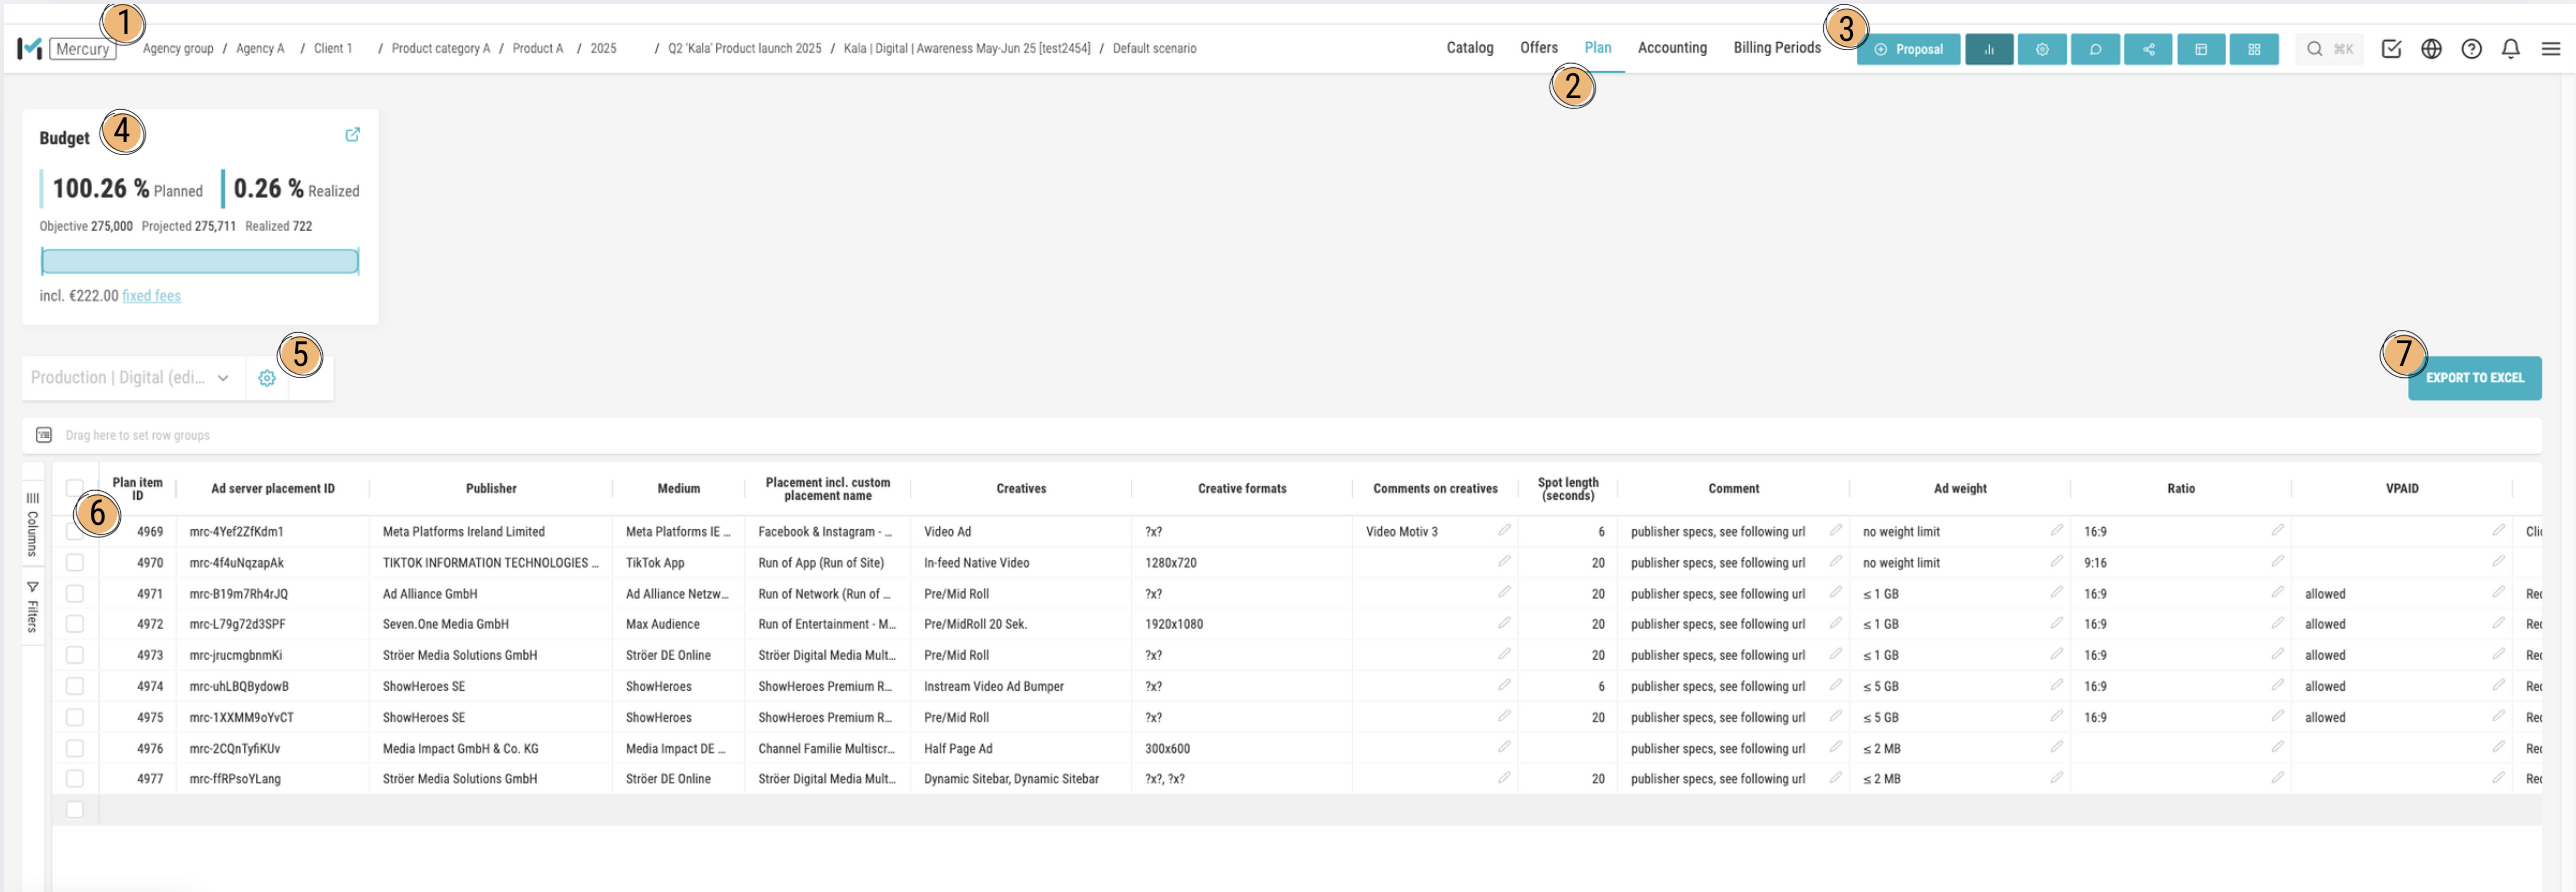Expand the Filters side panel

[32, 607]
